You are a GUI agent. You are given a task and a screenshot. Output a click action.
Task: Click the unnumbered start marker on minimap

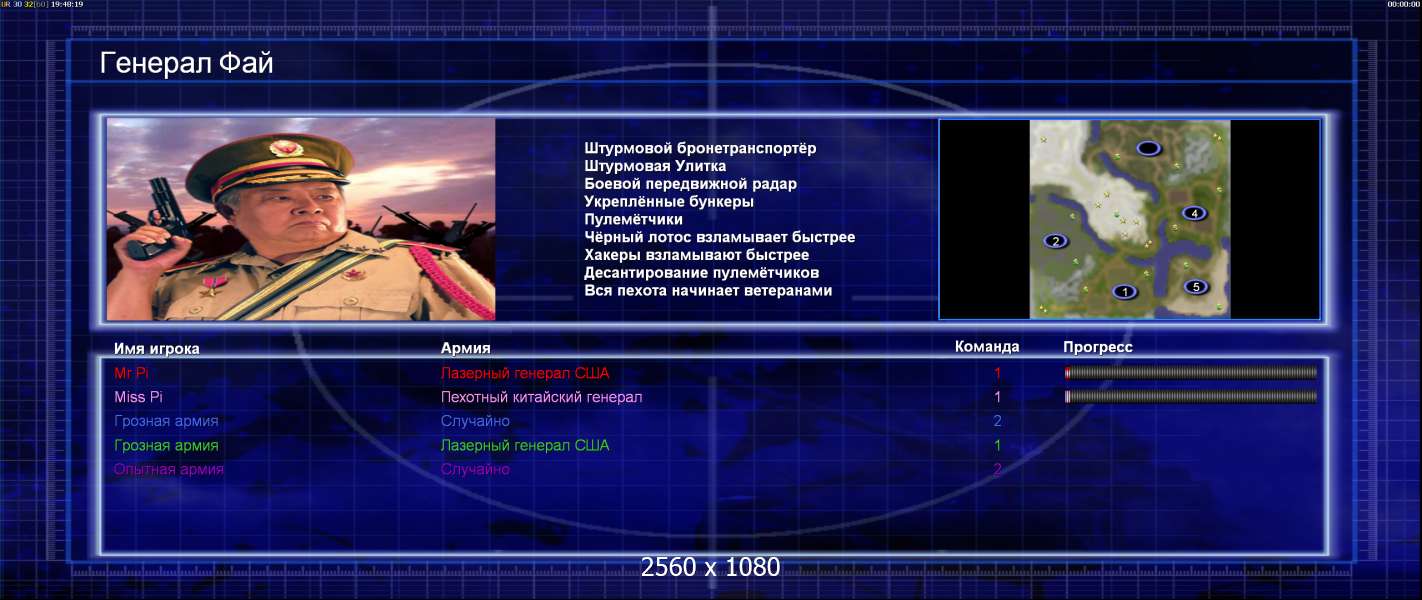(x=1148, y=148)
